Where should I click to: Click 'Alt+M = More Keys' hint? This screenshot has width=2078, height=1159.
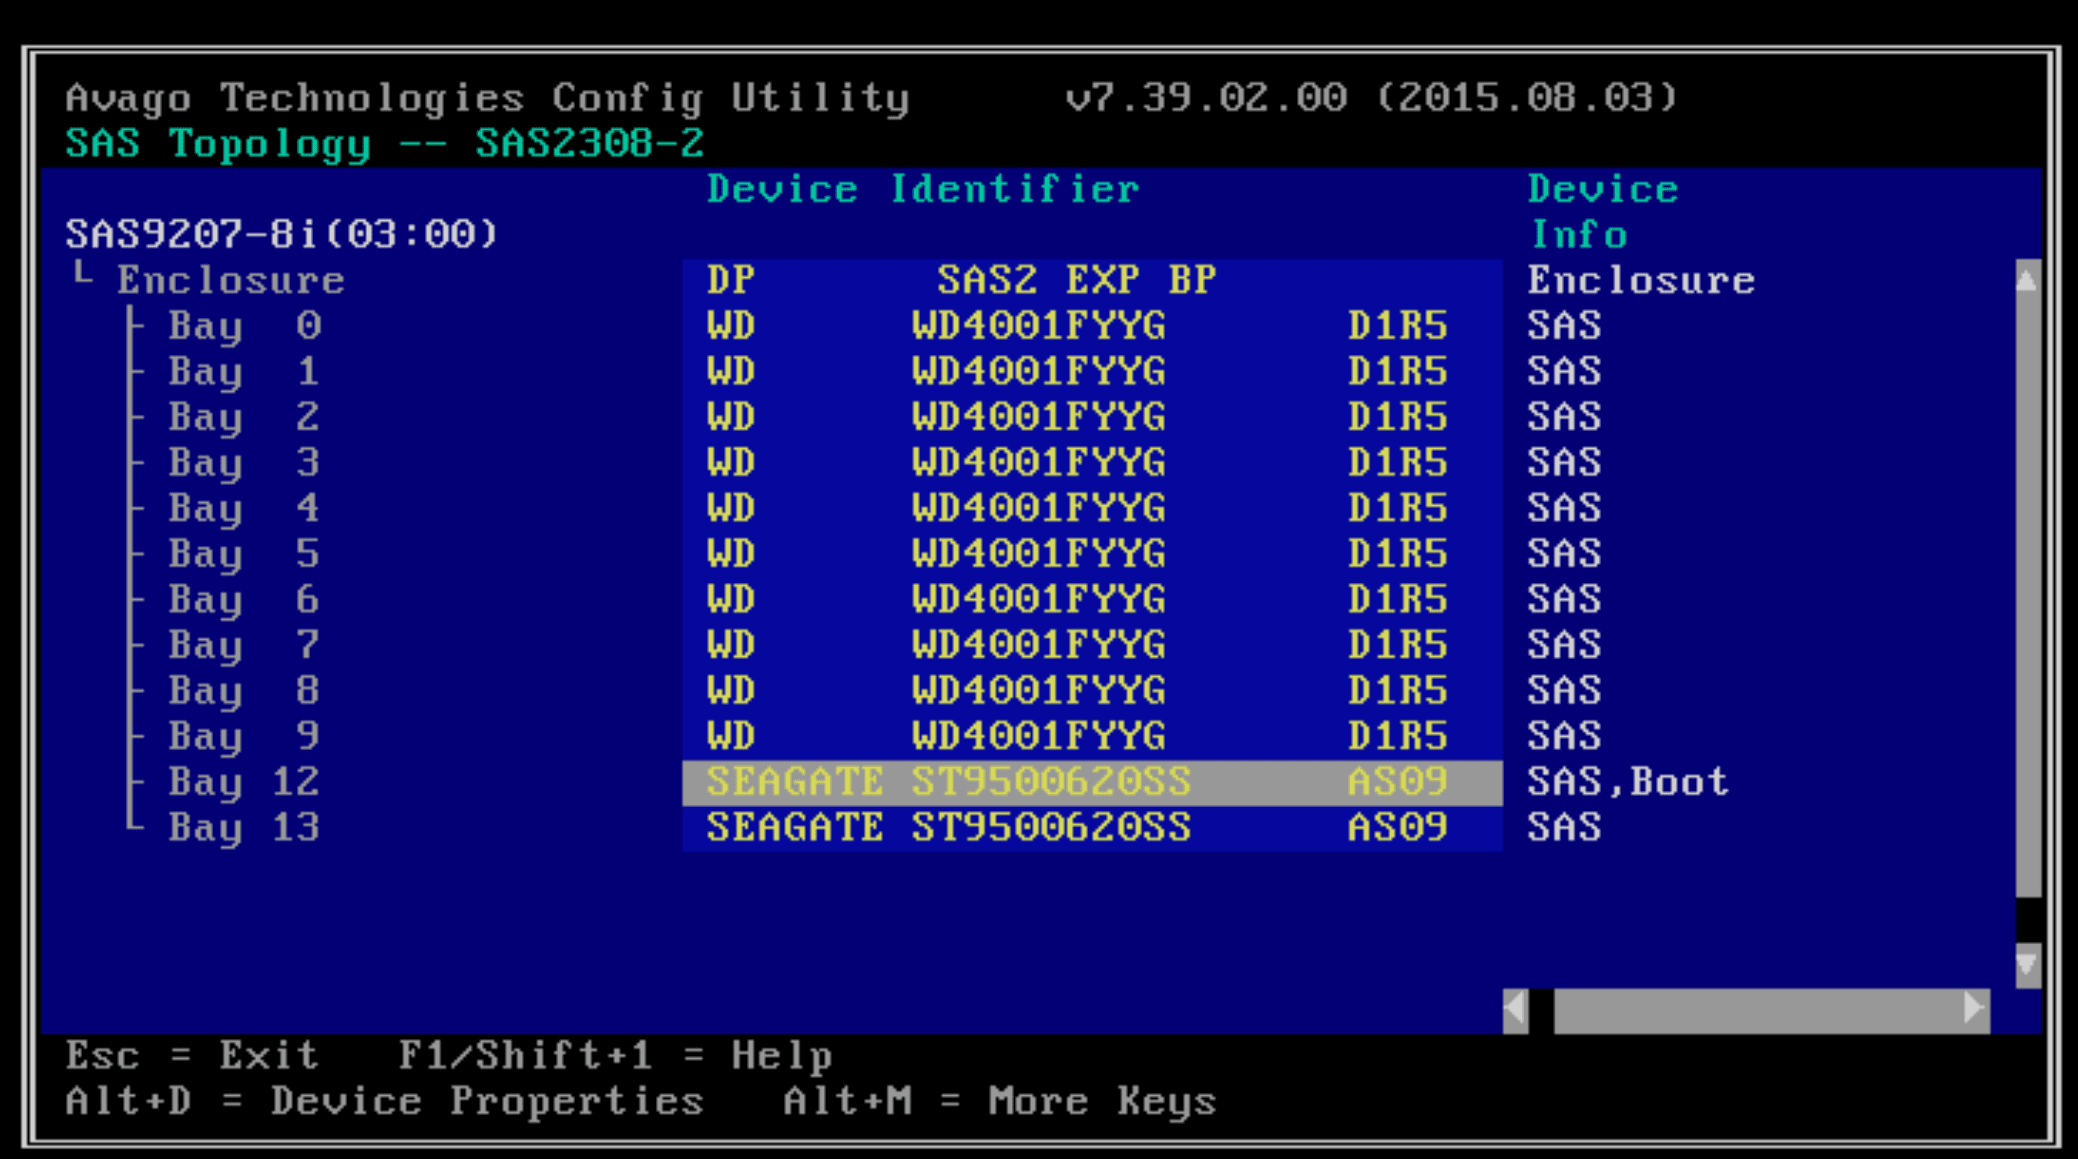click(1000, 1102)
